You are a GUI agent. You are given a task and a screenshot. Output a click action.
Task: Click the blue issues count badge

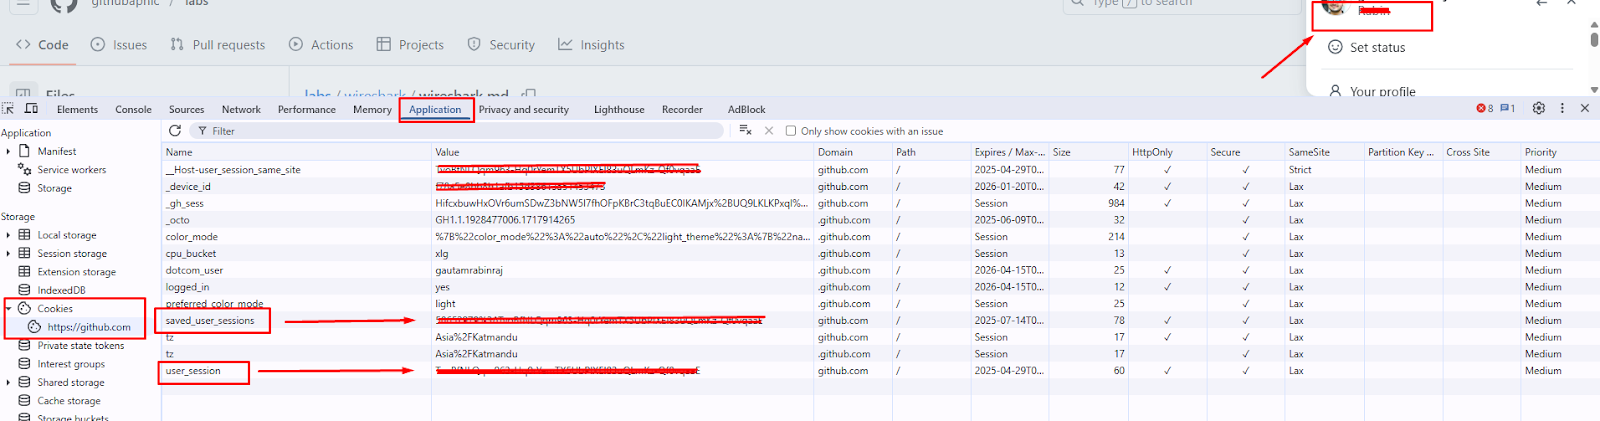pos(1508,108)
